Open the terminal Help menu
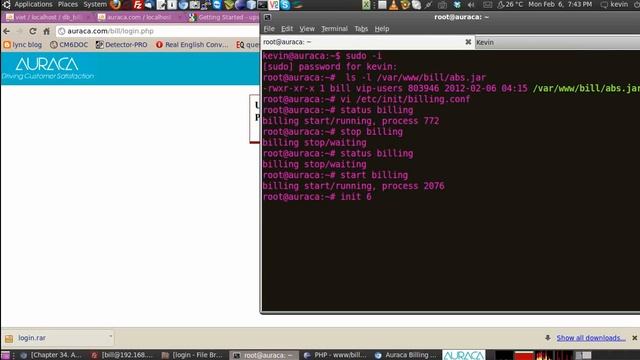 pos(382,29)
